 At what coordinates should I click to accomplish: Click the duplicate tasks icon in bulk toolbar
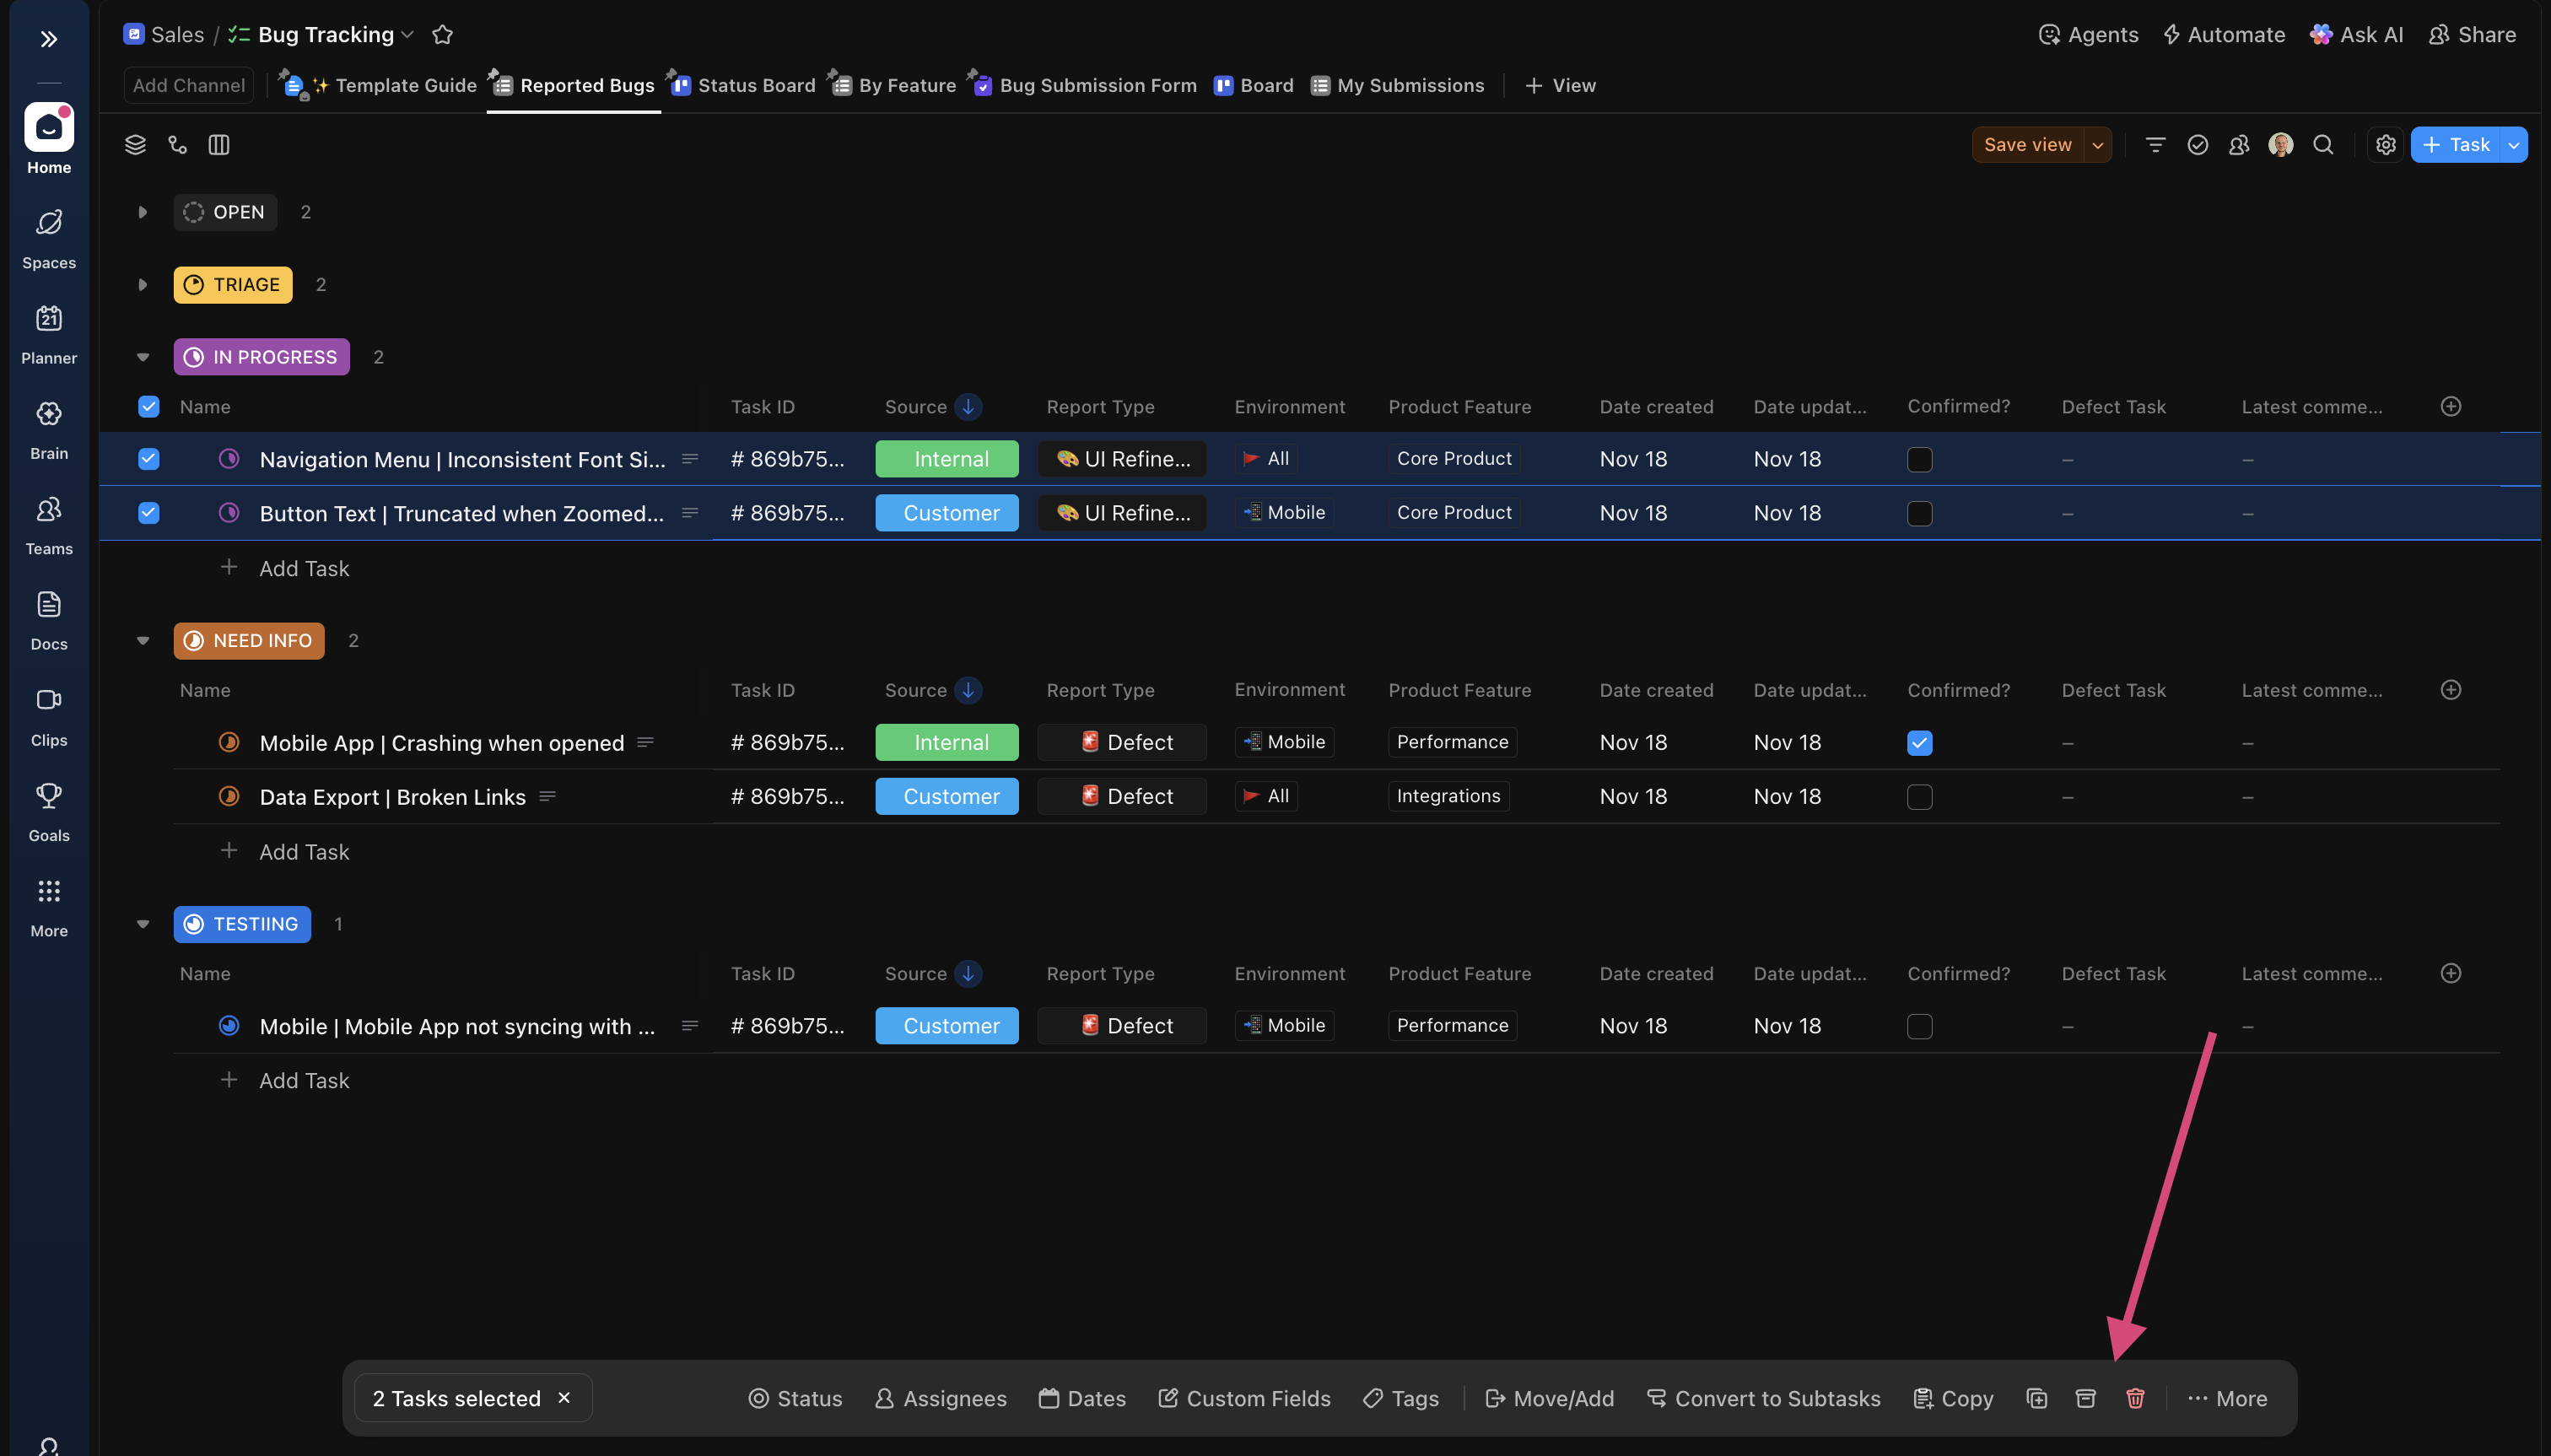coord(2037,1398)
